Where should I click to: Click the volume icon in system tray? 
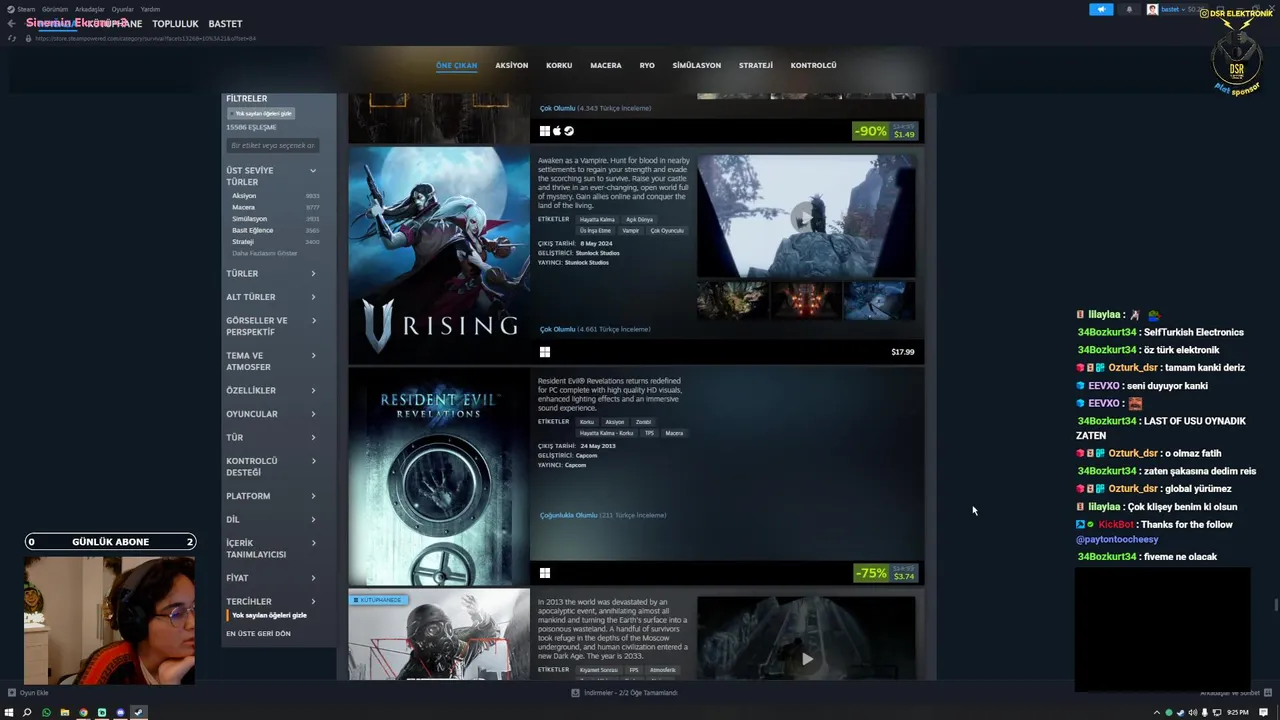tap(1193, 712)
